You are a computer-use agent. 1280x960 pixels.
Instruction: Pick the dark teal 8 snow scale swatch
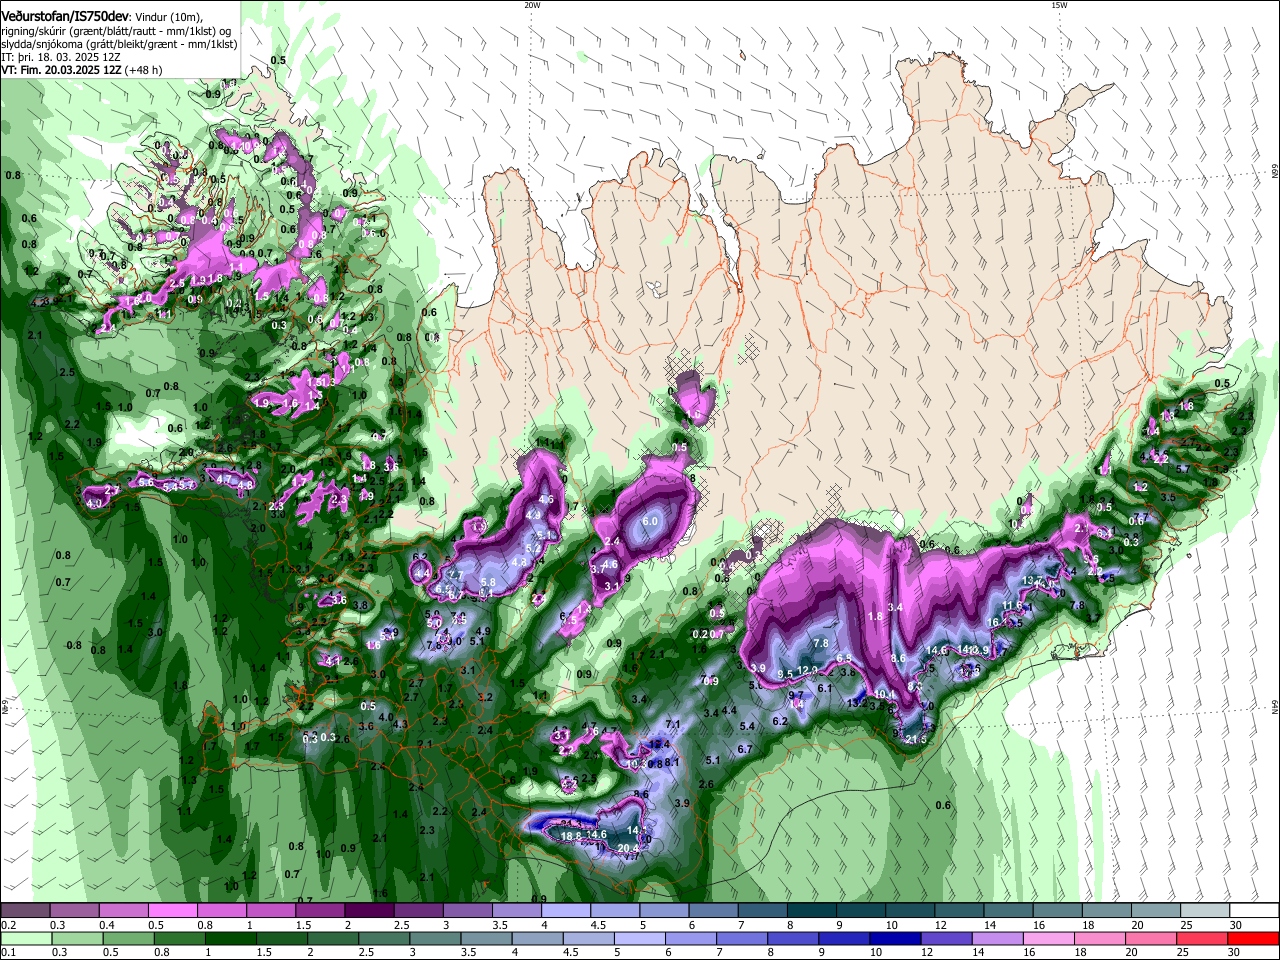(x=812, y=911)
